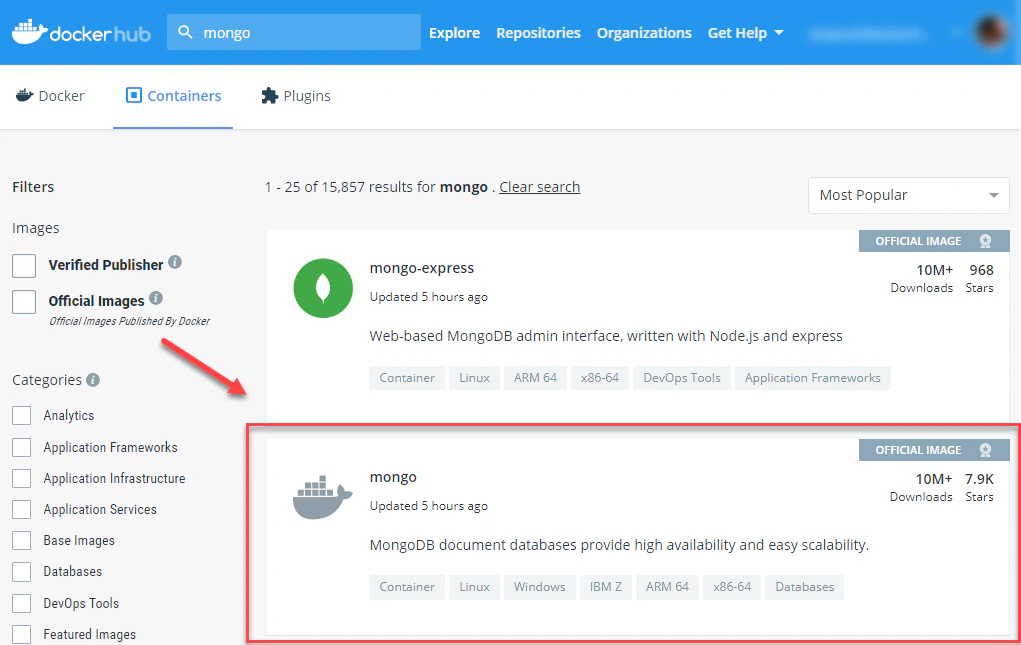
Task: Click mongo description about document databases
Action: point(619,545)
